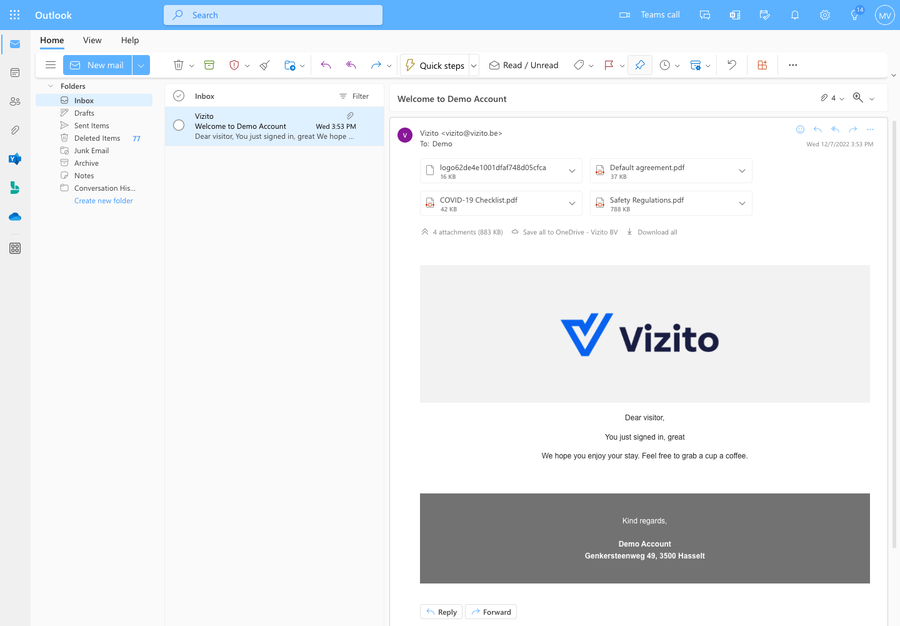Open the People icon in the sidebar
Image resolution: width=900 pixels, height=626 pixels.
(x=14, y=101)
